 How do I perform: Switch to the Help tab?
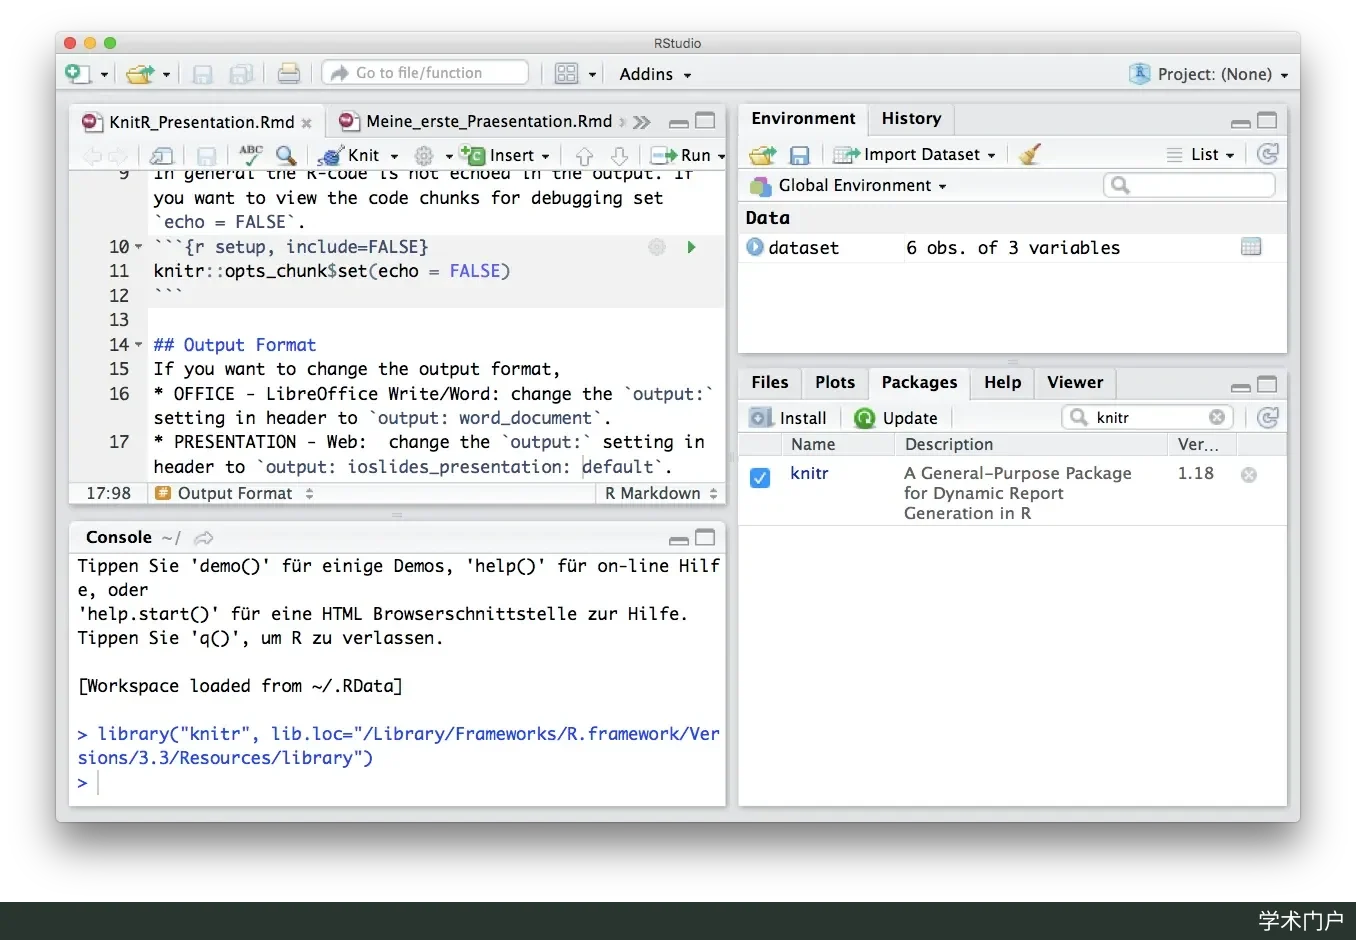(1002, 382)
